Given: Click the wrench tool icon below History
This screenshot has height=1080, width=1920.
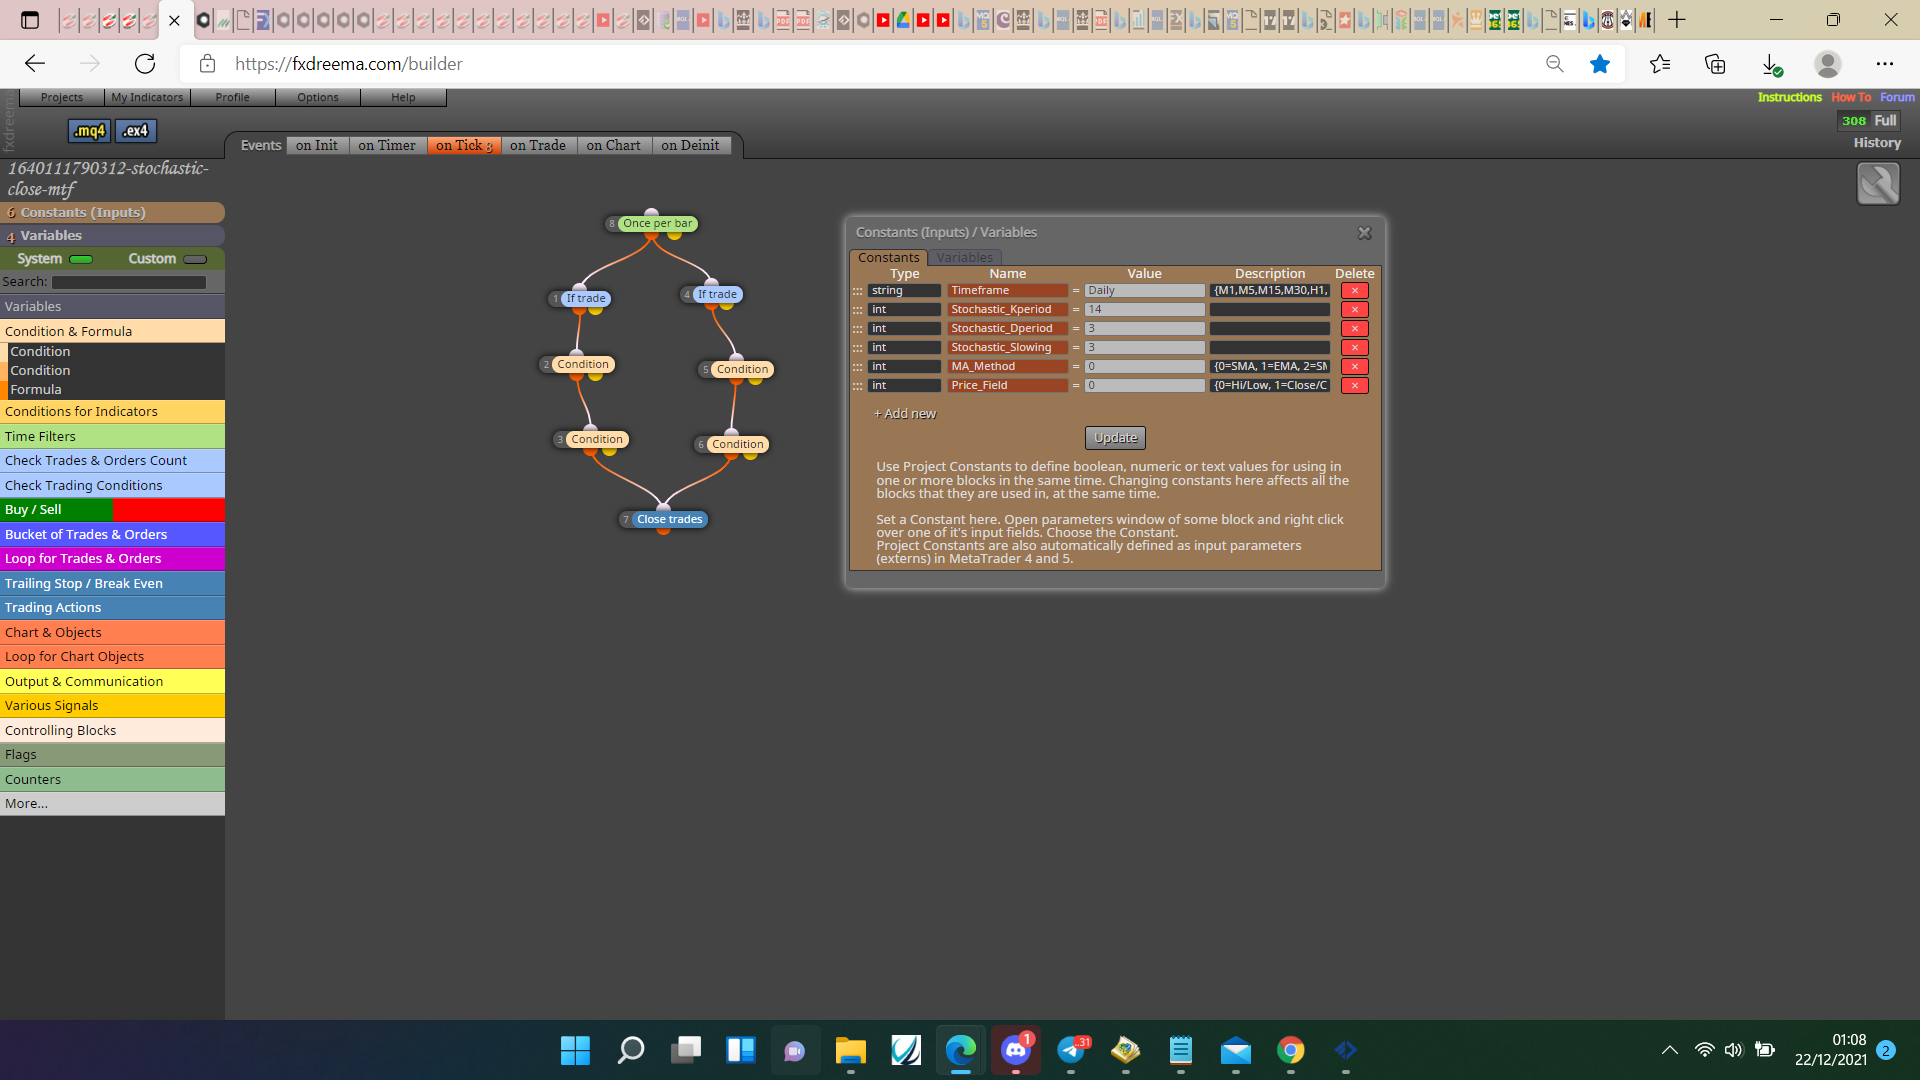Looking at the screenshot, I should coord(1877,184).
